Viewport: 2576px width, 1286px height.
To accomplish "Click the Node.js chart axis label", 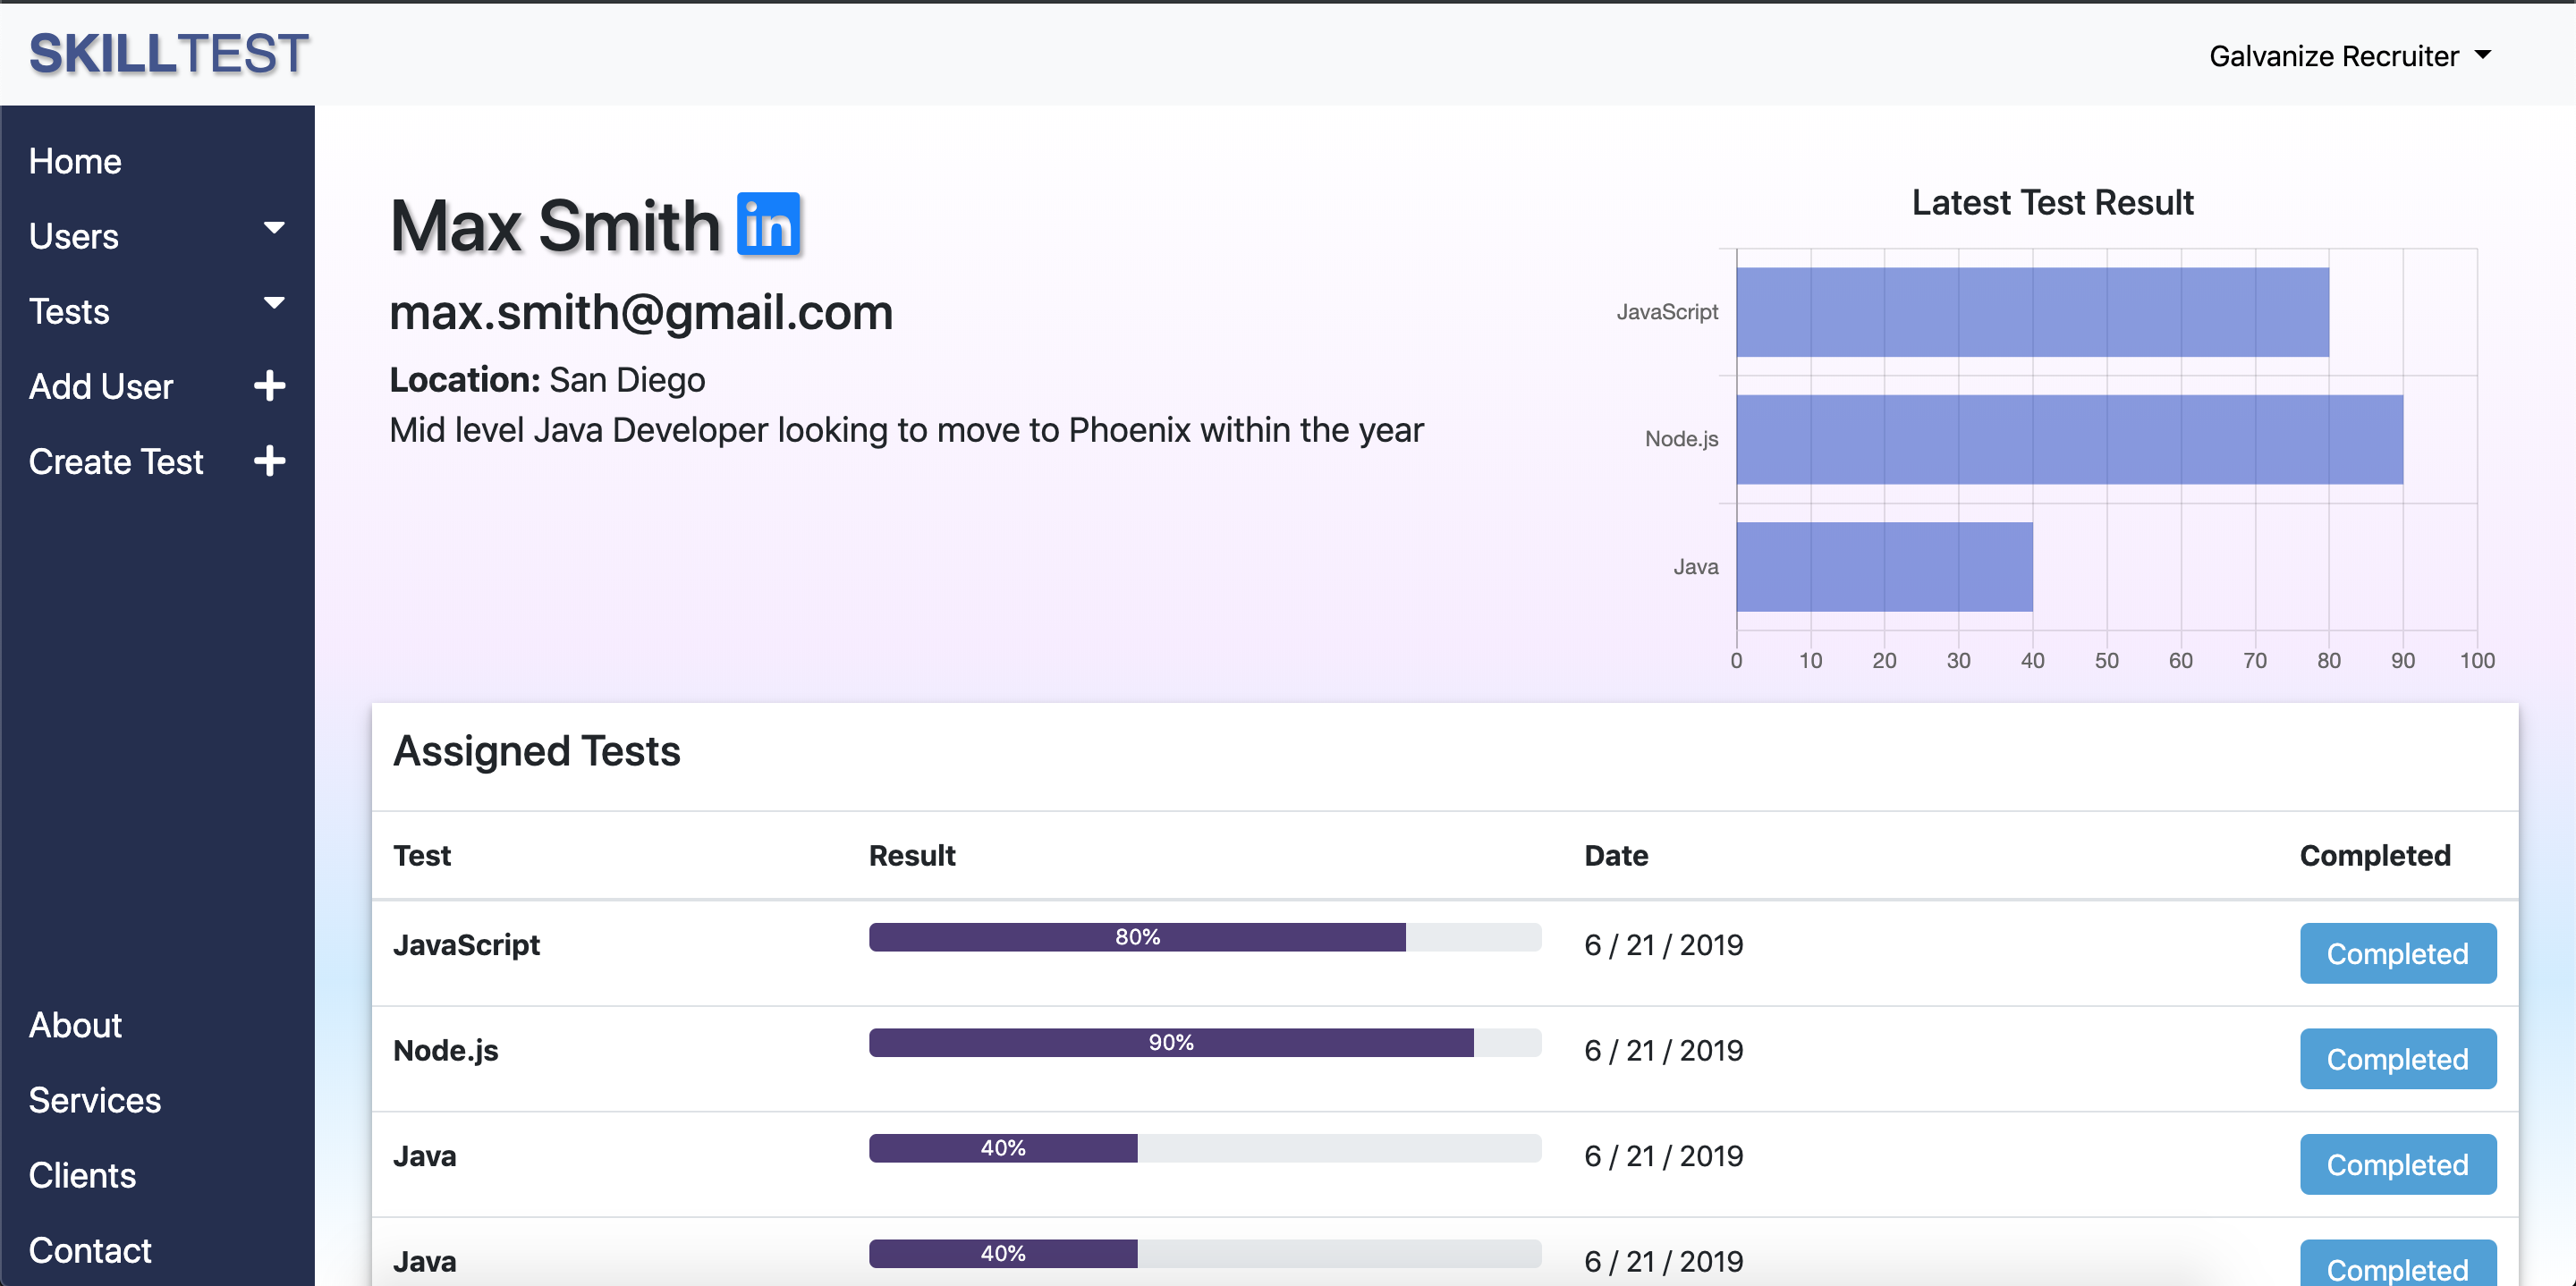I will click(x=1682, y=439).
